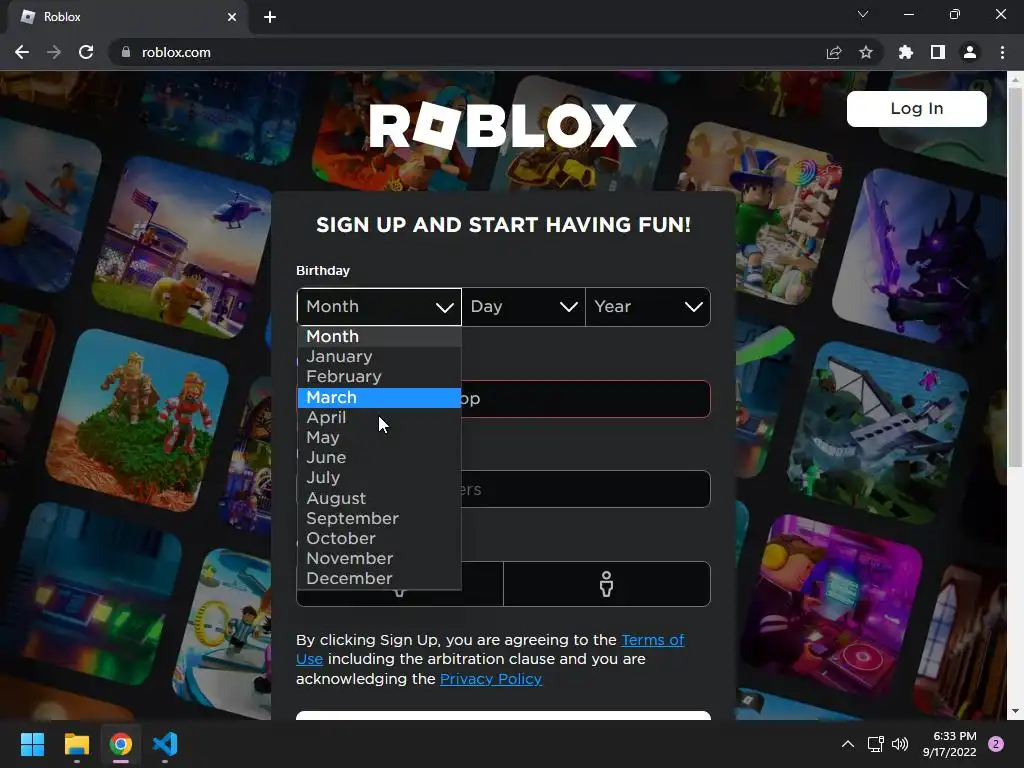Open the Privacy Policy link
Viewport: 1024px width, 768px height.
(490, 679)
